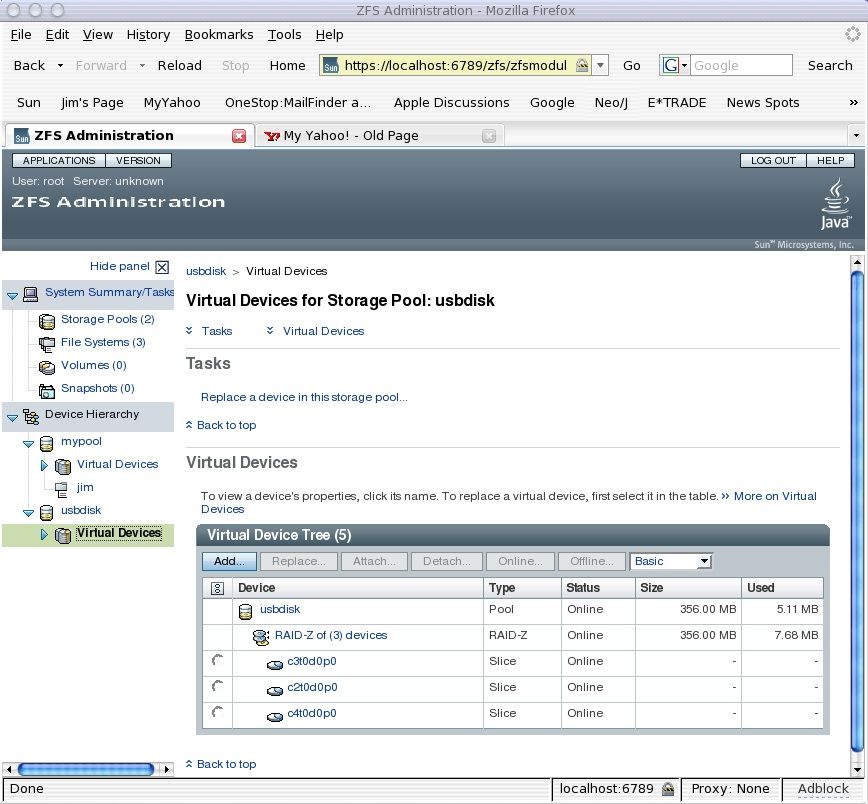Image resolution: width=868 pixels, height=804 pixels.
Task: Open the Bookmarks menu
Action: coord(218,35)
